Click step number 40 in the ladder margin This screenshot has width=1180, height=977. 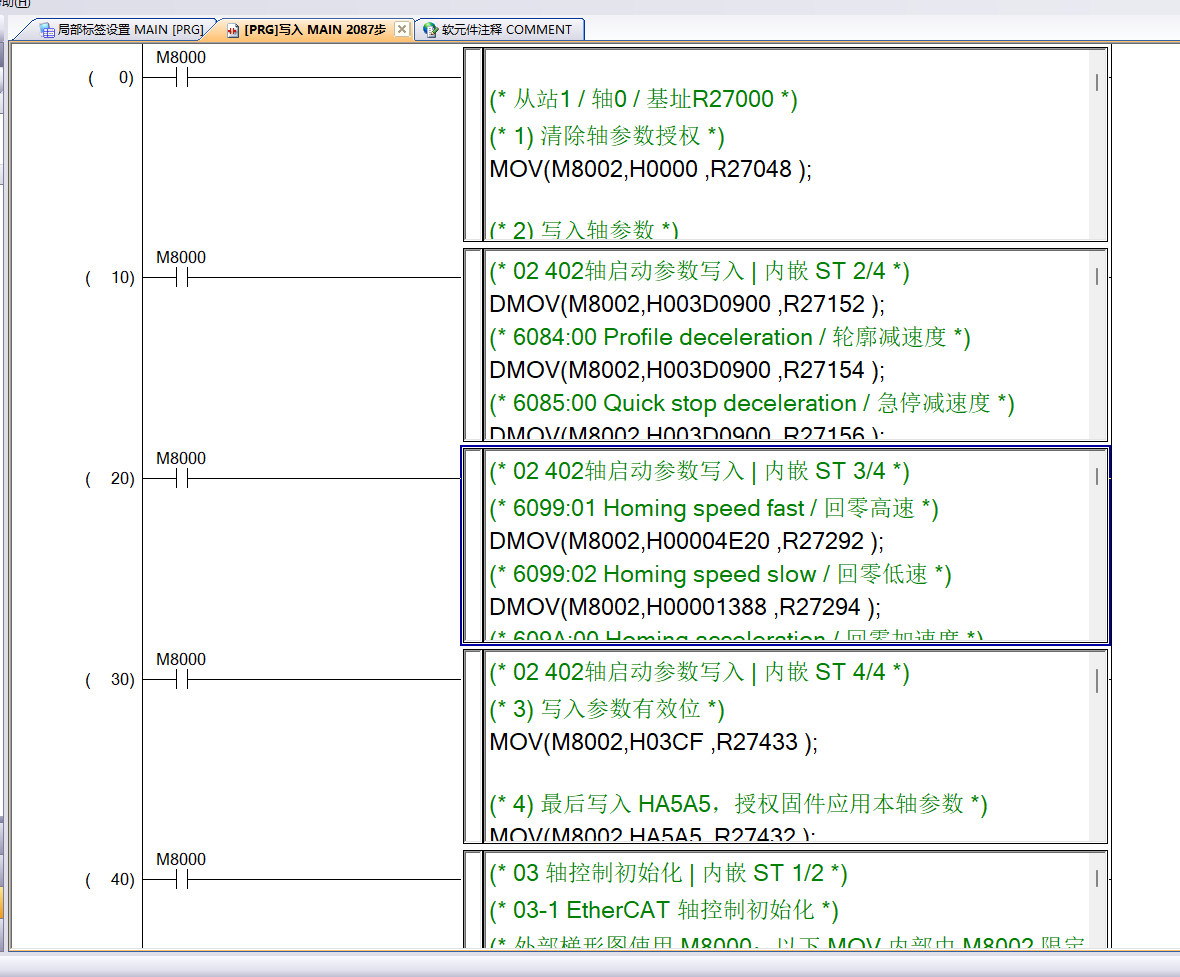pos(111,880)
